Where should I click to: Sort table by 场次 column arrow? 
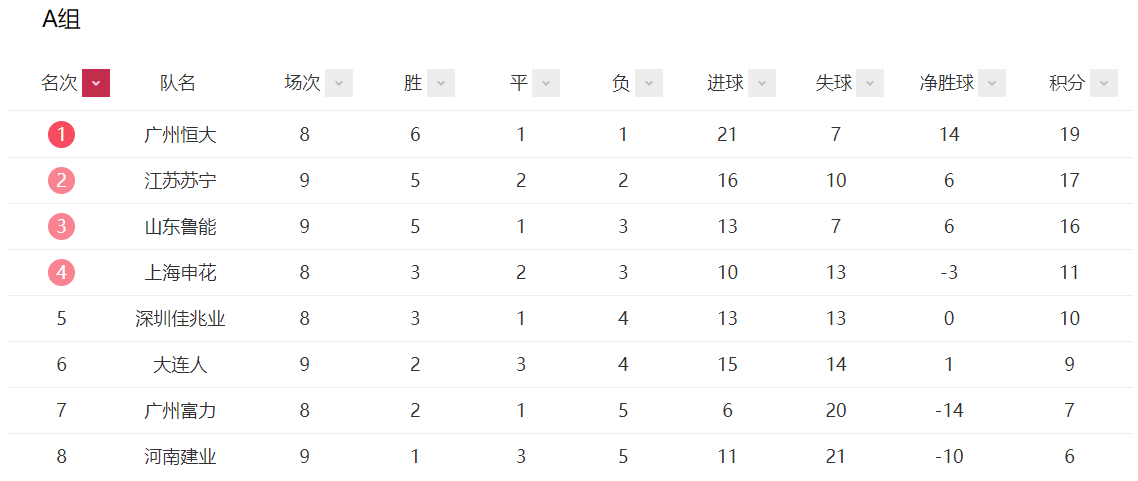[x=339, y=83]
